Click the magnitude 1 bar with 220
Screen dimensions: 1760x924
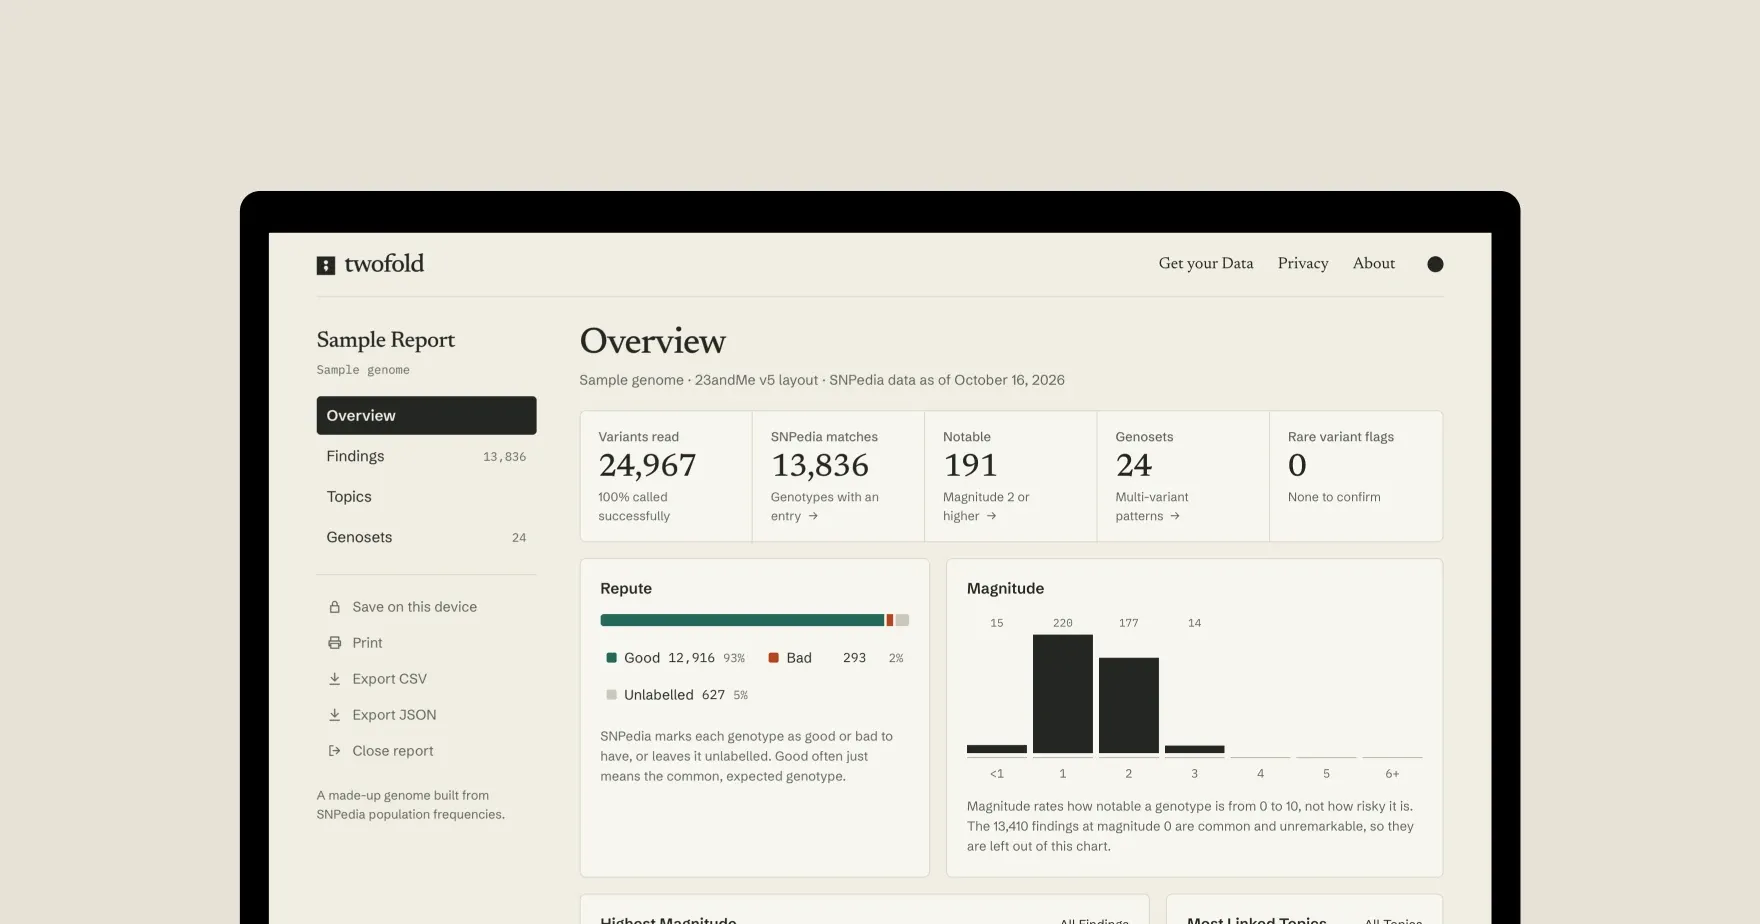click(x=1062, y=694)
